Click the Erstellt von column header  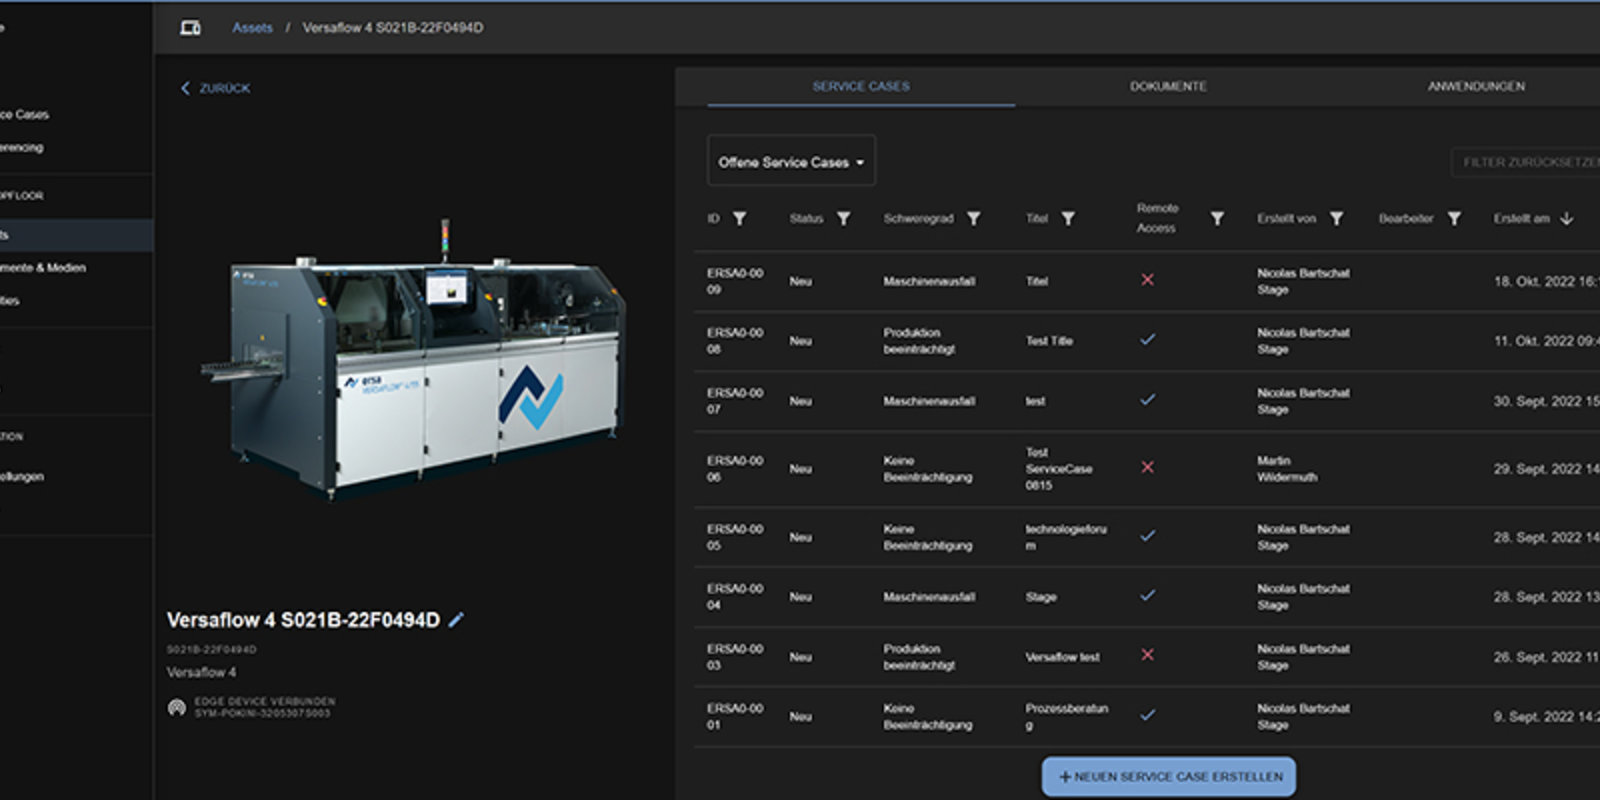coord(1286,218)
